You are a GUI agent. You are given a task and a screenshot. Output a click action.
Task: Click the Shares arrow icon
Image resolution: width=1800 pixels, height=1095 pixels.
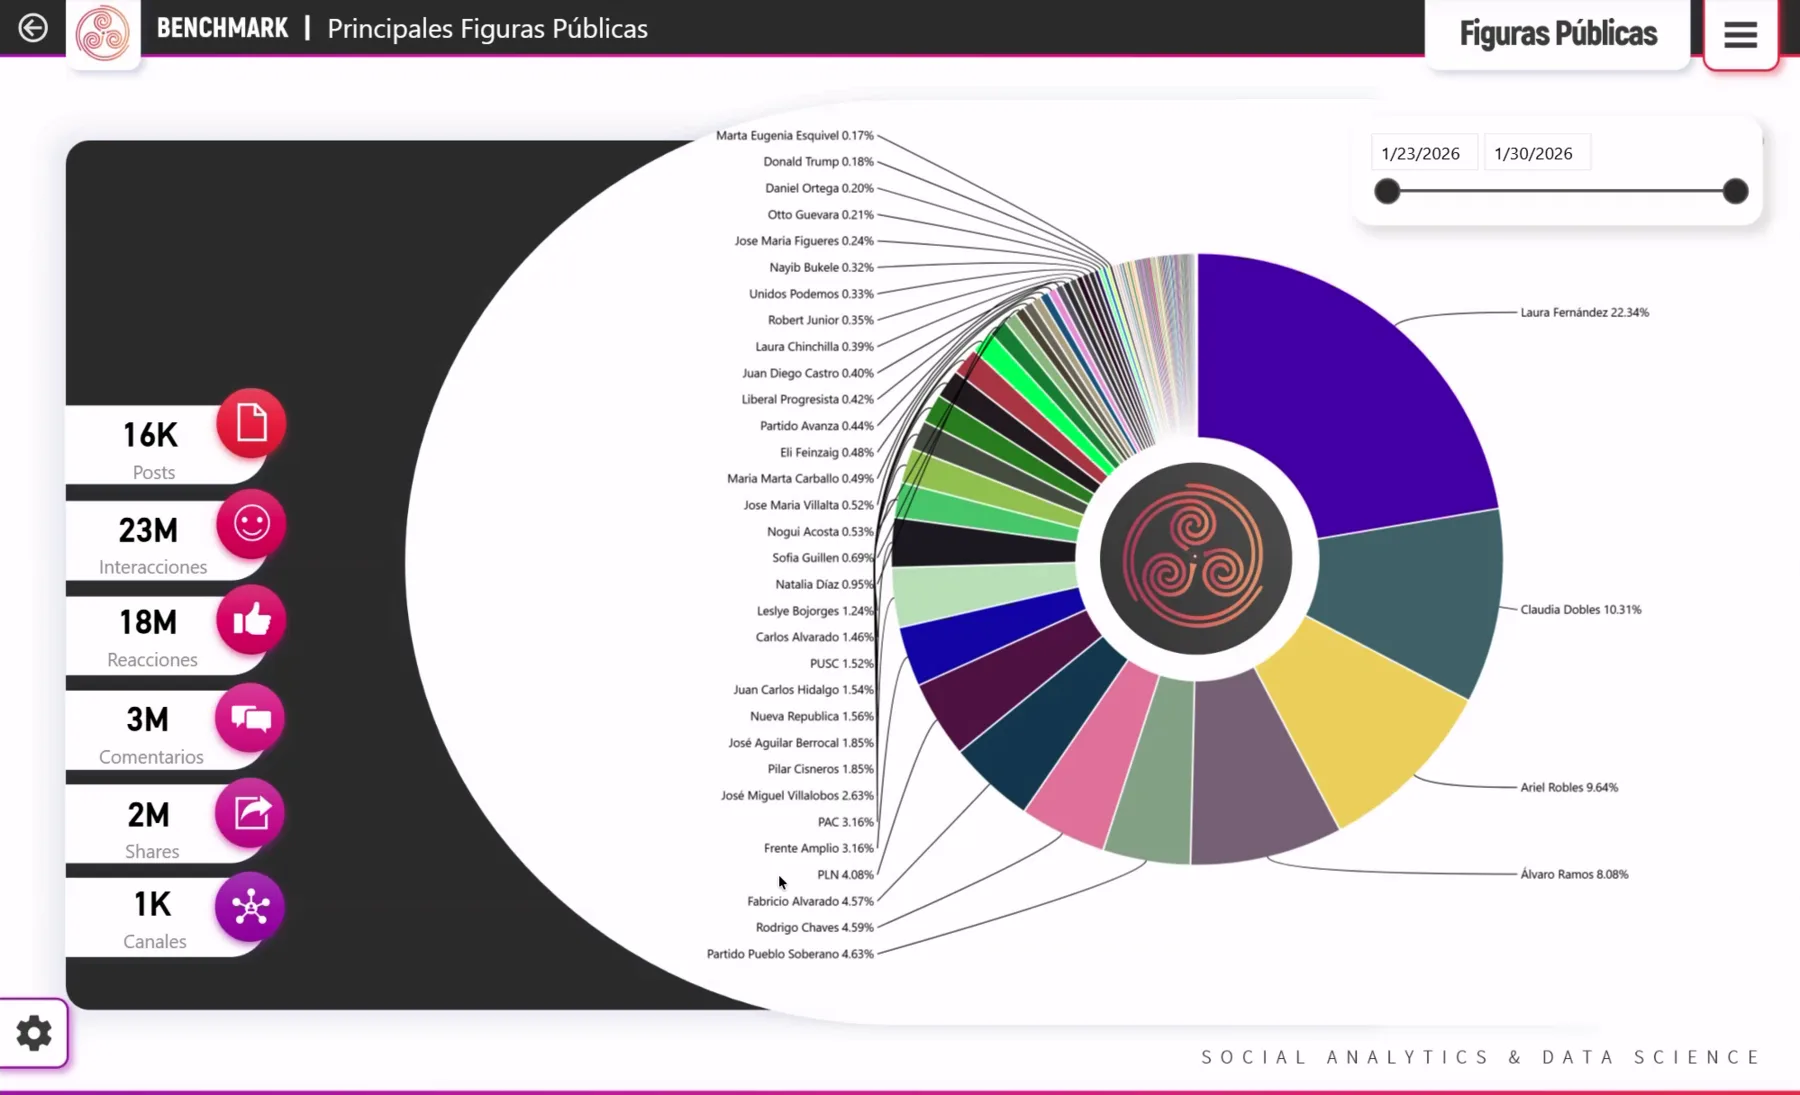(250, 813)
